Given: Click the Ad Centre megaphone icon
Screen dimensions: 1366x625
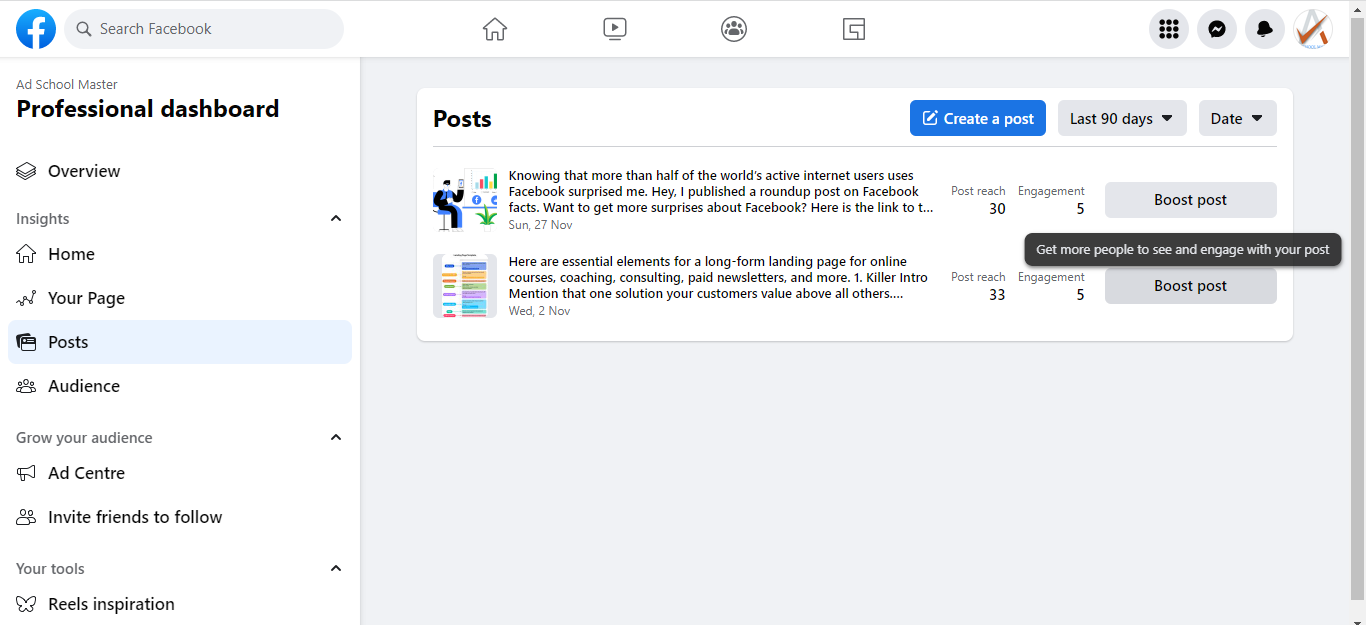Looking at the screenshot, I should (x=26, y=473).
